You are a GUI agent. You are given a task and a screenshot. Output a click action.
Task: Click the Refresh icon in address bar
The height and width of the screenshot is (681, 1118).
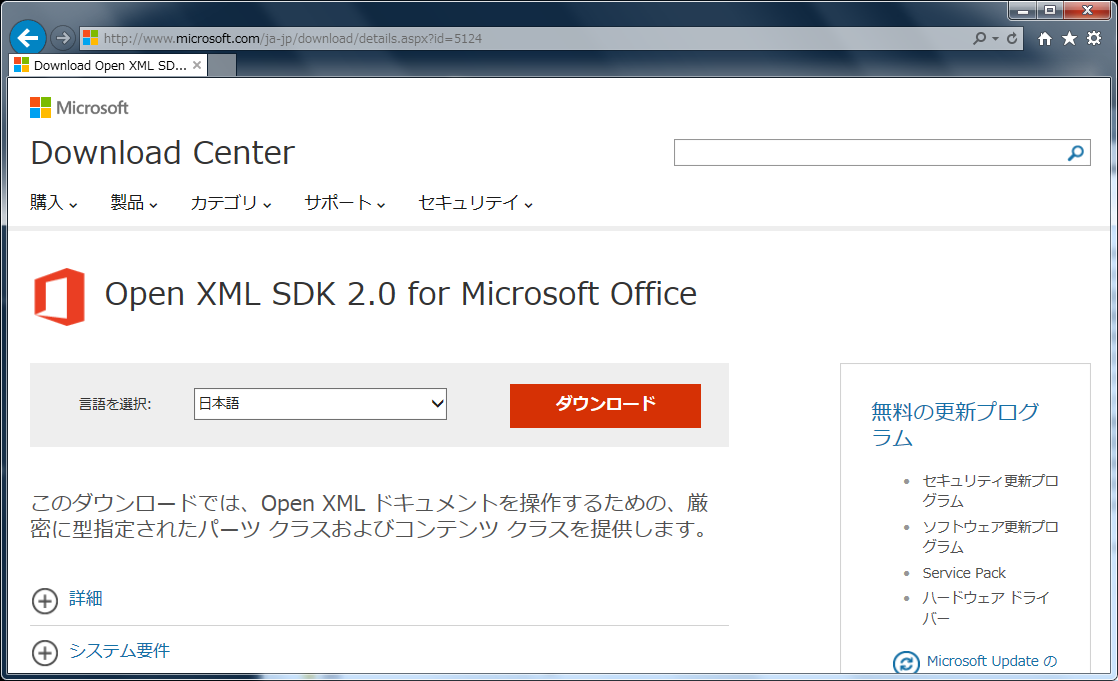click(x=1013, y=38)
